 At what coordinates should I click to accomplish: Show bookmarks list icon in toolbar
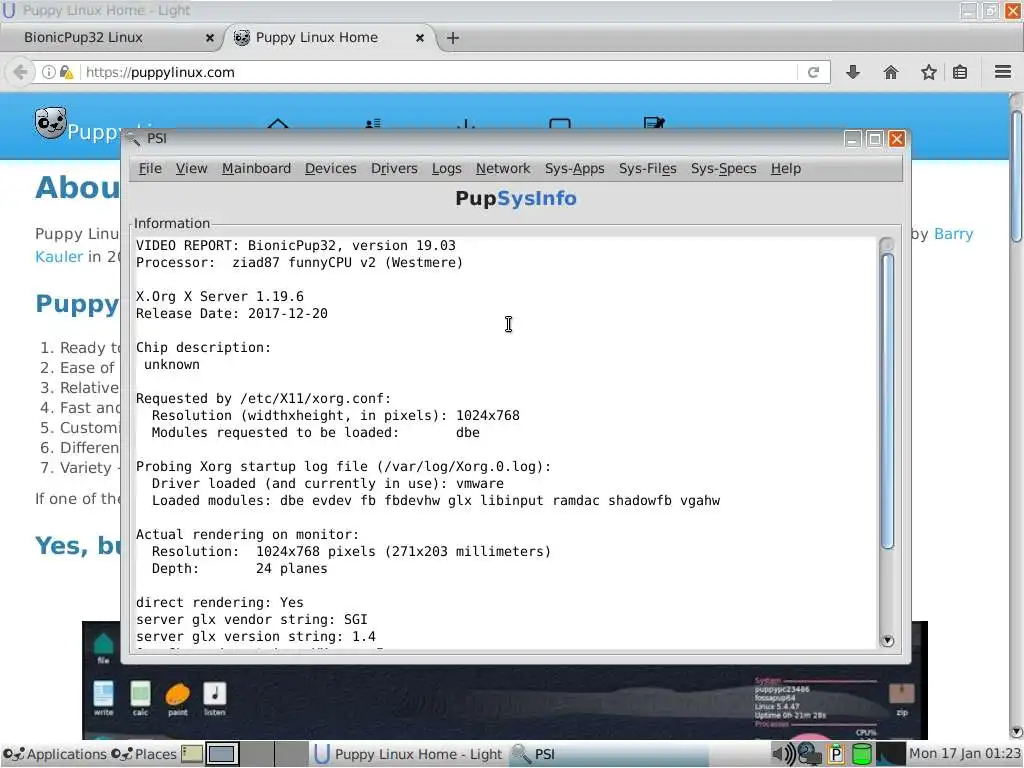pos(960,72)
